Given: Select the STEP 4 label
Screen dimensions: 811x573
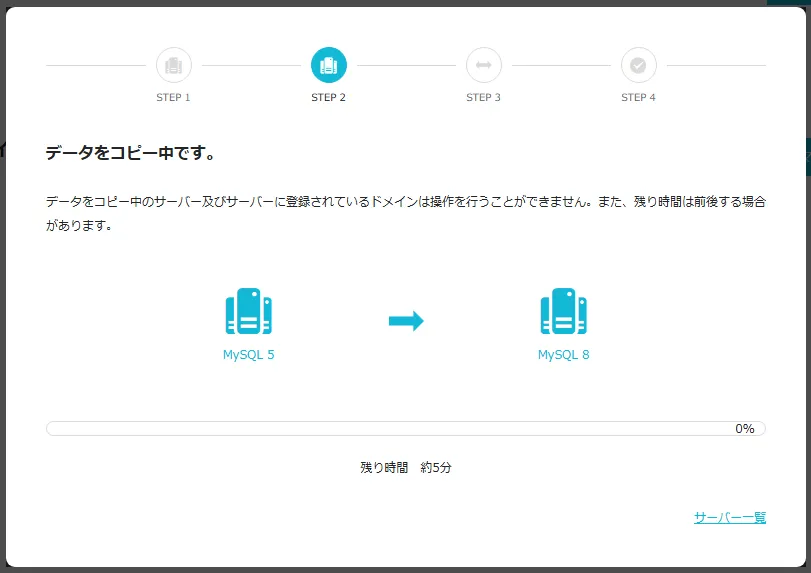Looking at the screenshot, I should click(x=638, y=98).
